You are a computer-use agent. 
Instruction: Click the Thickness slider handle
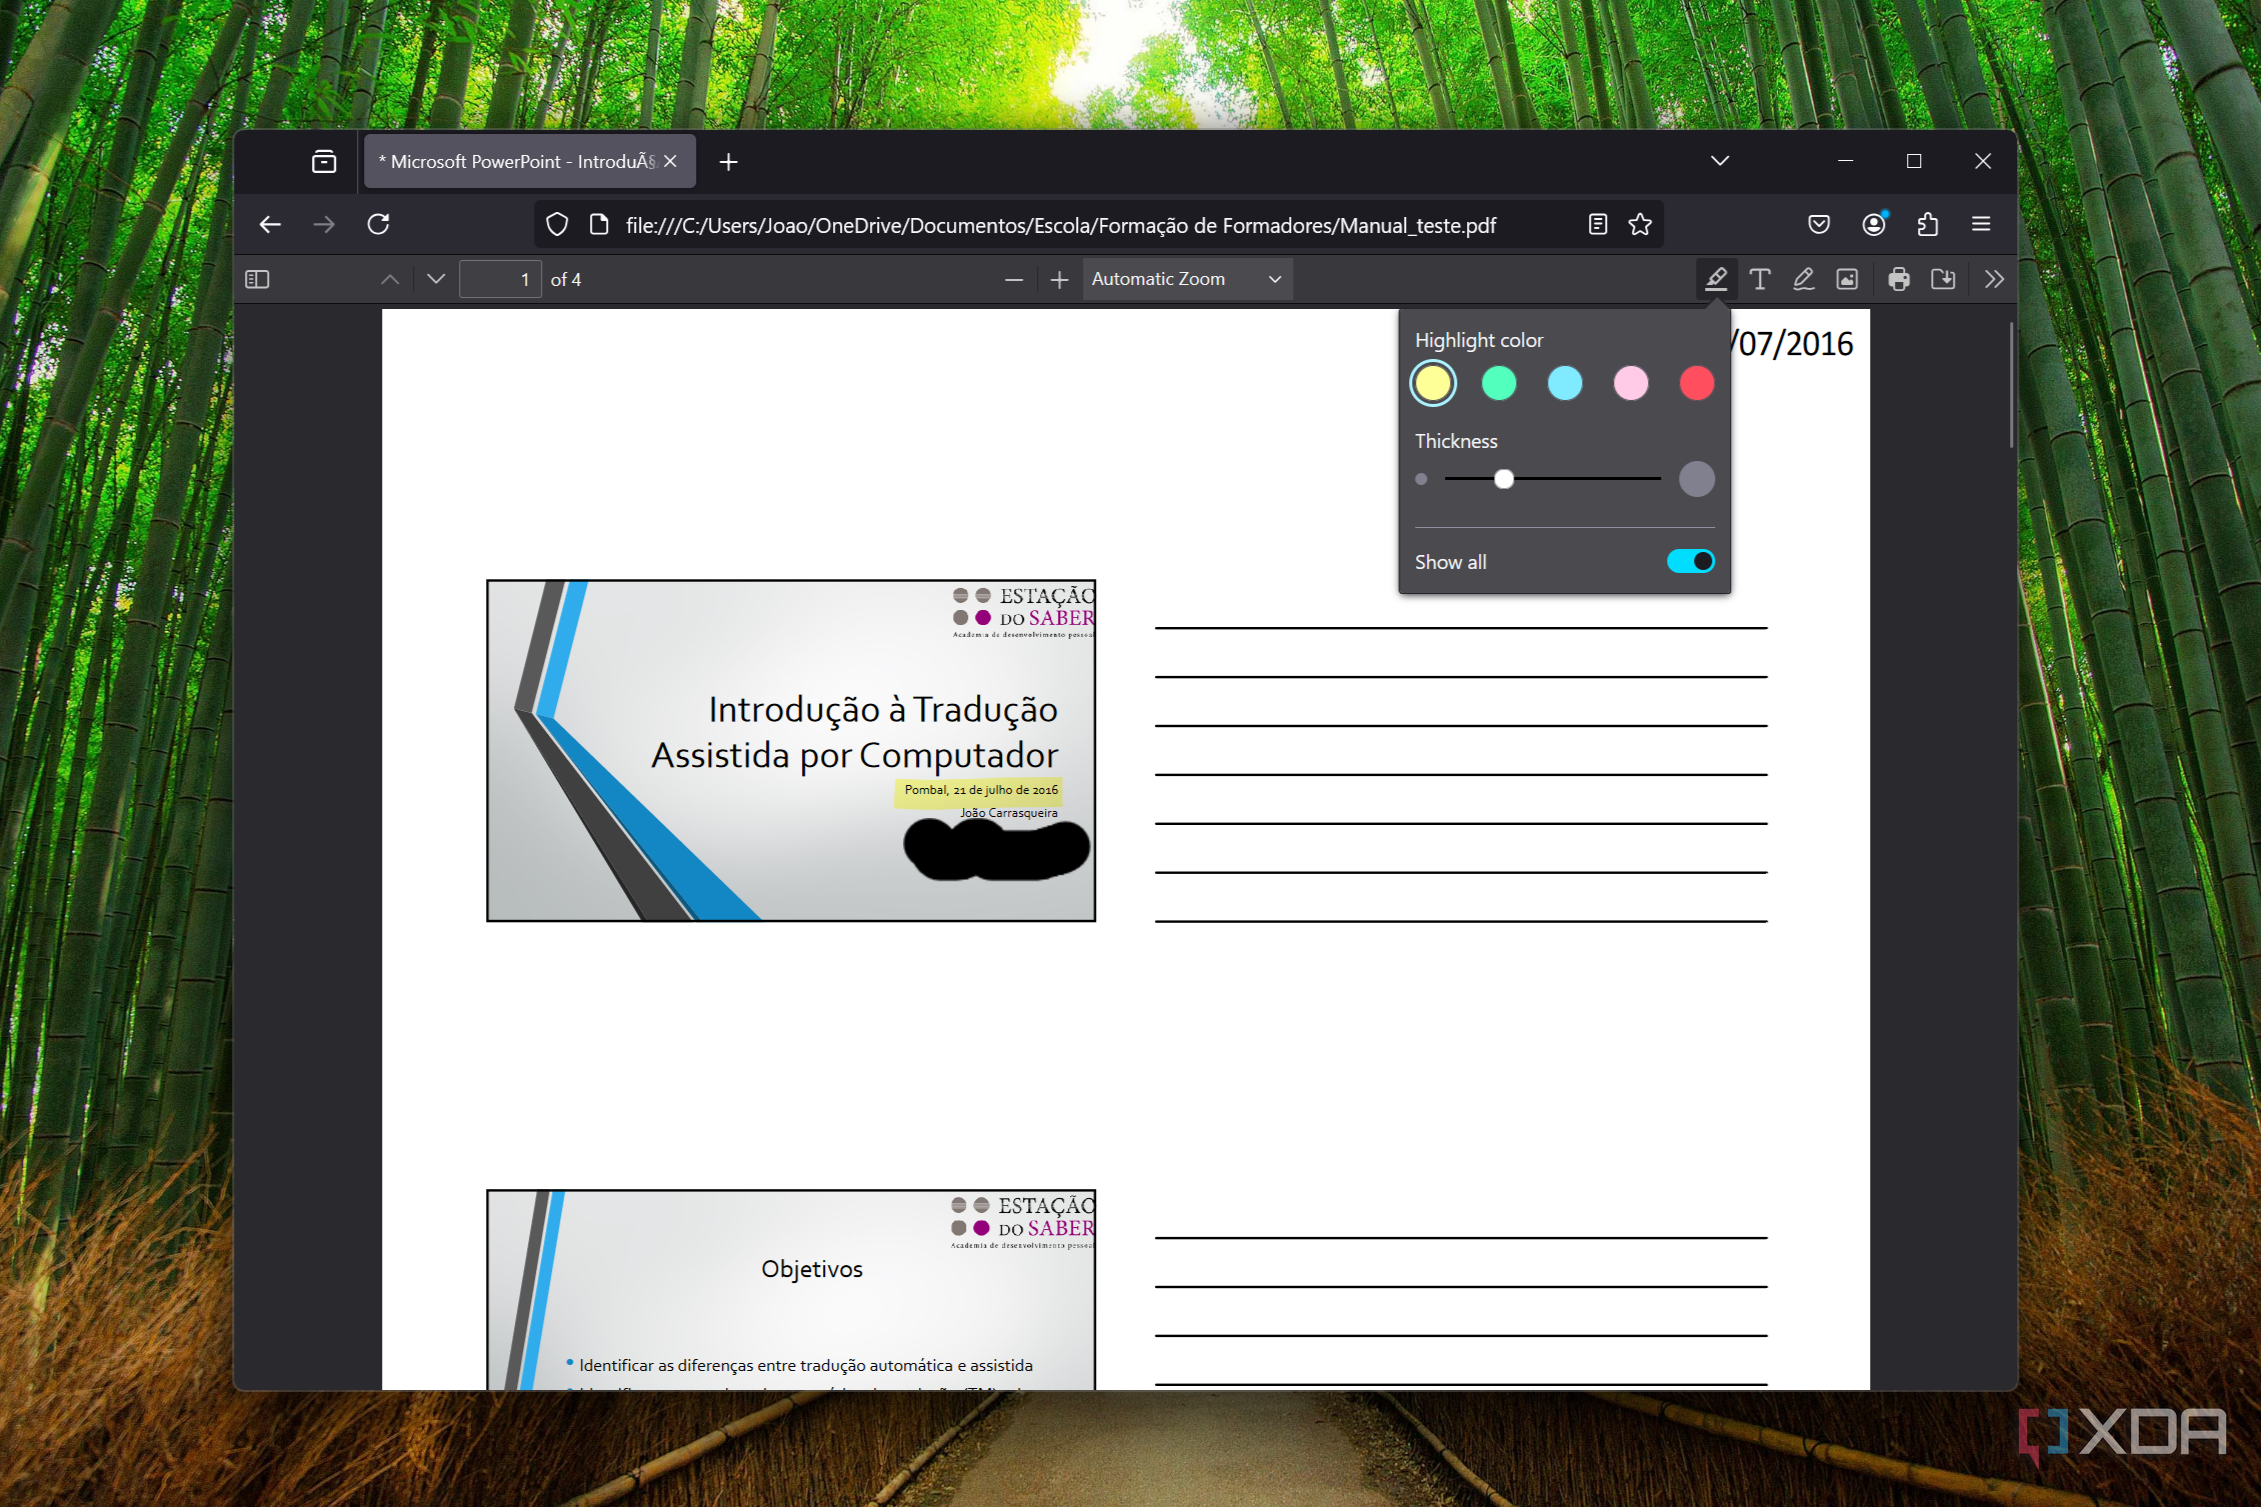(1504, 479)
